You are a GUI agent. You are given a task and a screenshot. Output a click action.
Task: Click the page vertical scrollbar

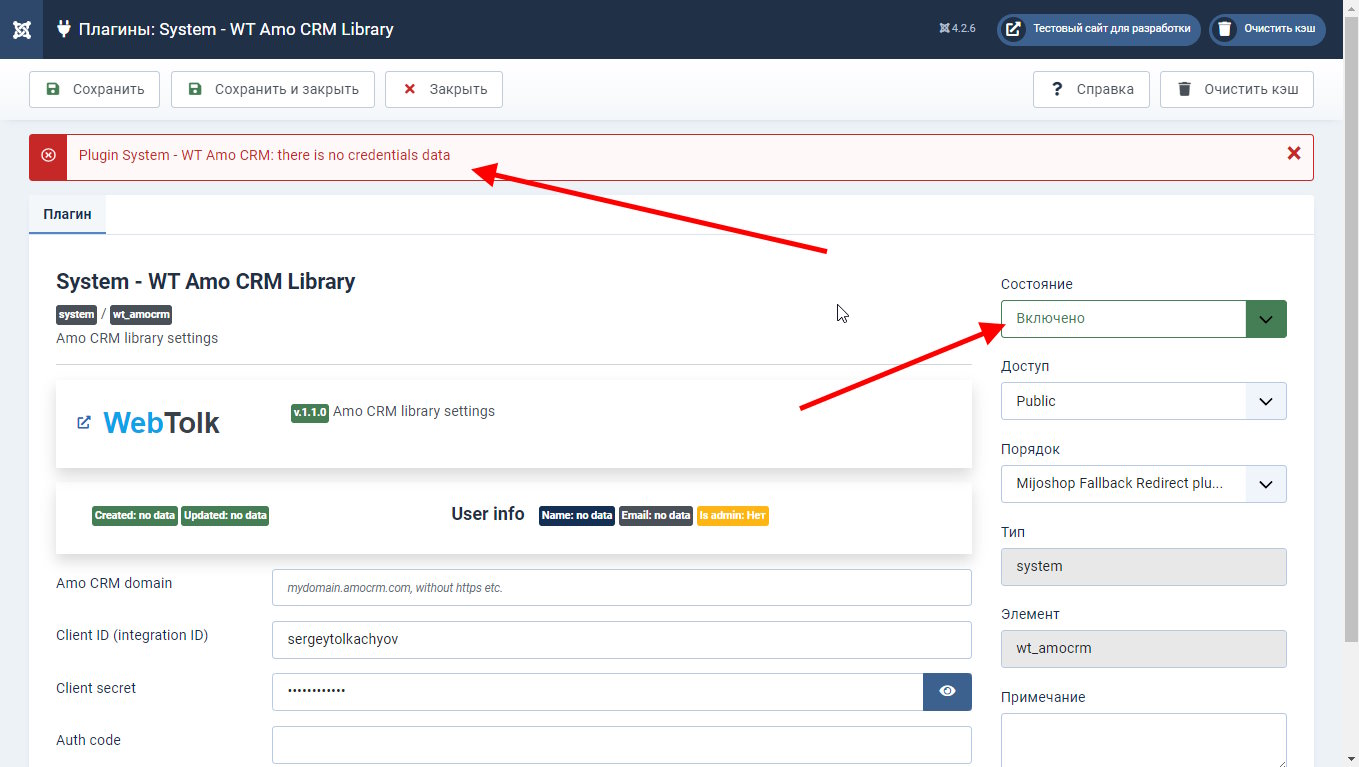pos(1351,330)
